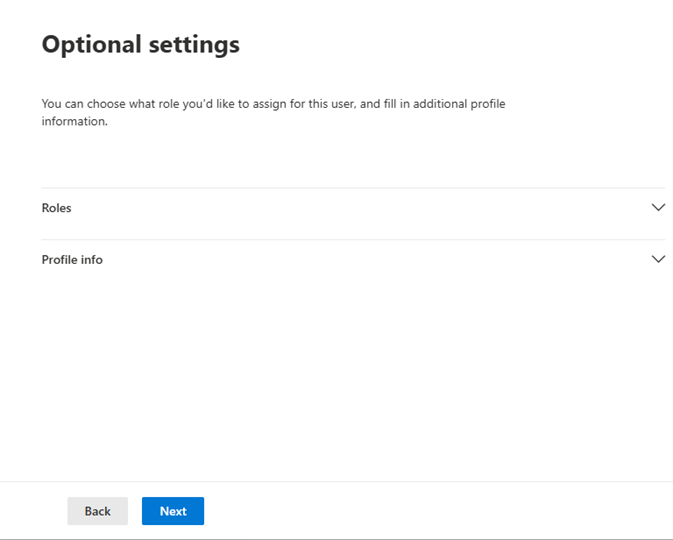Click the down arrow beside Profile info
Screen dimensions: 673x540
658,259
